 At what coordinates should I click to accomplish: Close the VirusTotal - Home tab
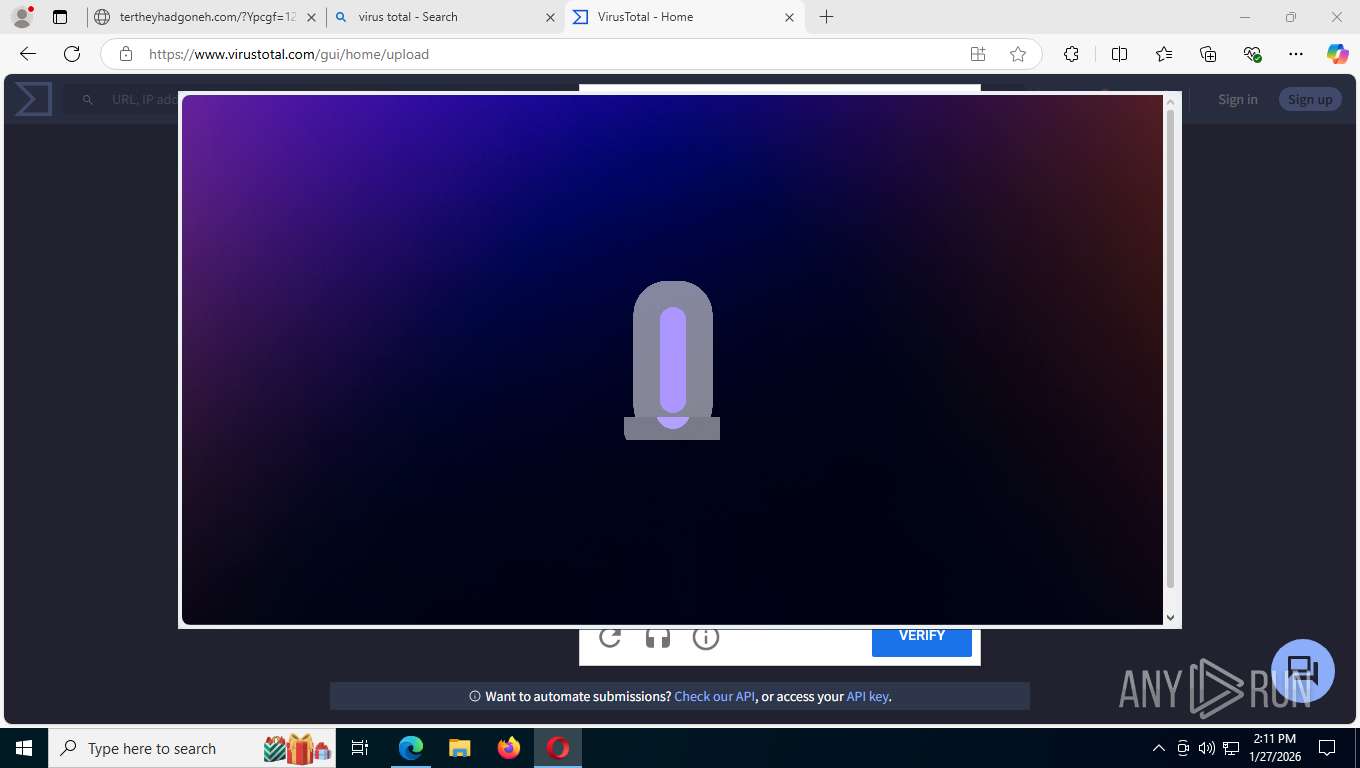pyautogui.click(x=790, y=17)
